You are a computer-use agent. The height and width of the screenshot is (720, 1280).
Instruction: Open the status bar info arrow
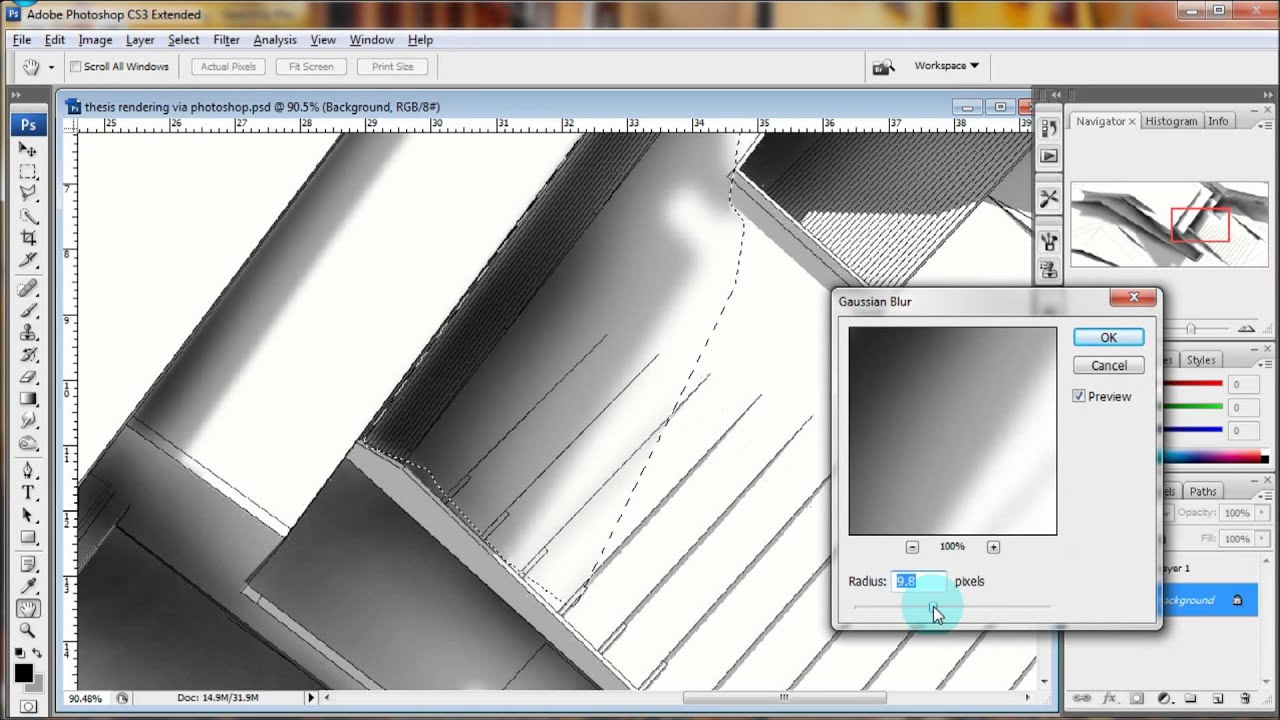(x=311, y=698)
